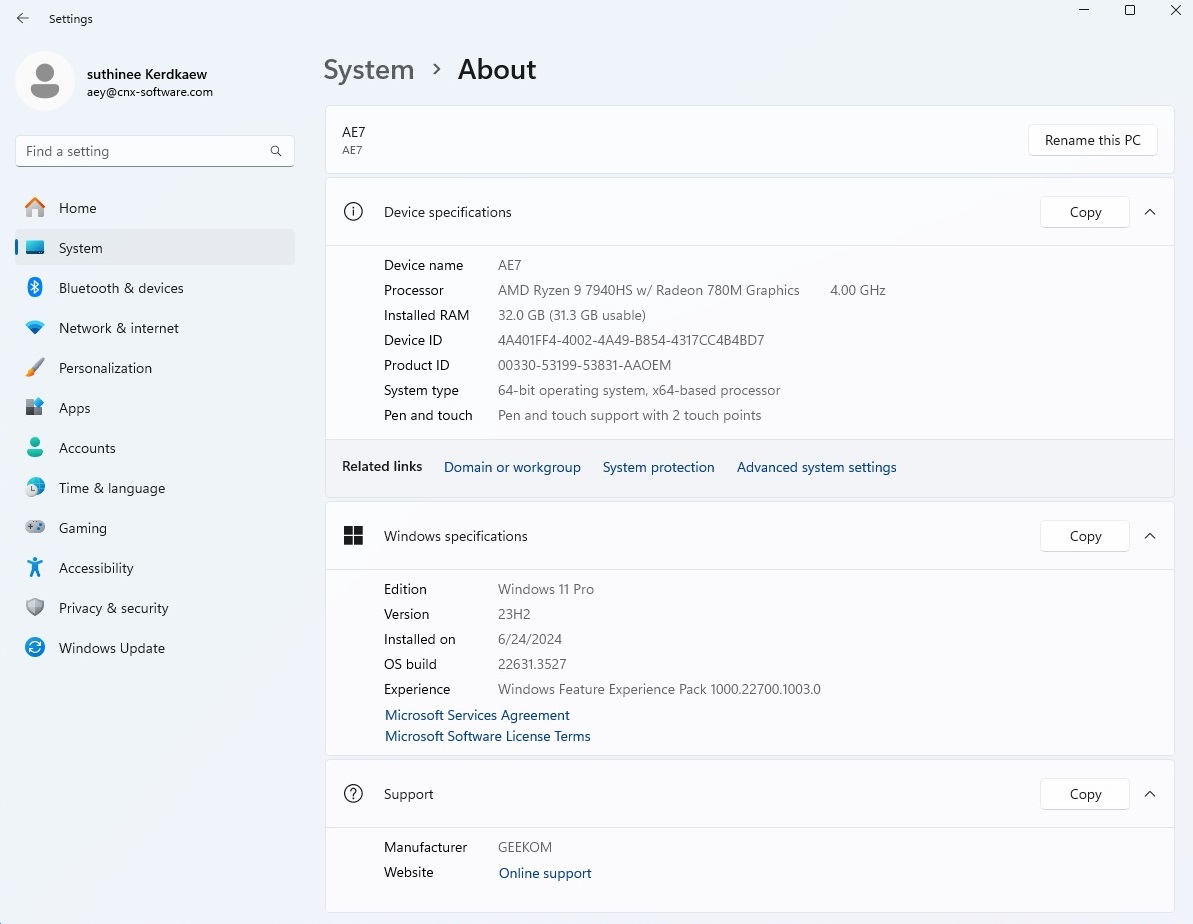Screen dimensions: 1193x924
Task: Go to Network & internet settings
Action: pos(155,328)
